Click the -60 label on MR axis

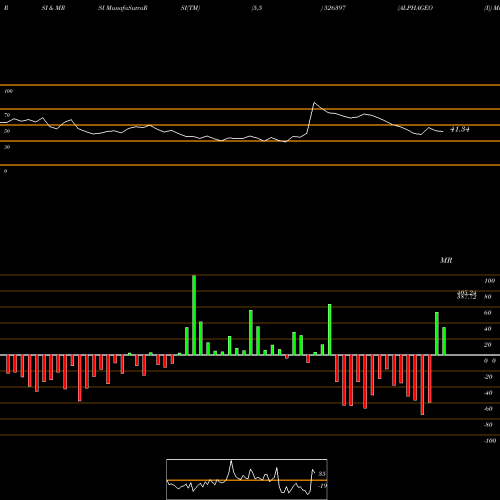[488, 409]
